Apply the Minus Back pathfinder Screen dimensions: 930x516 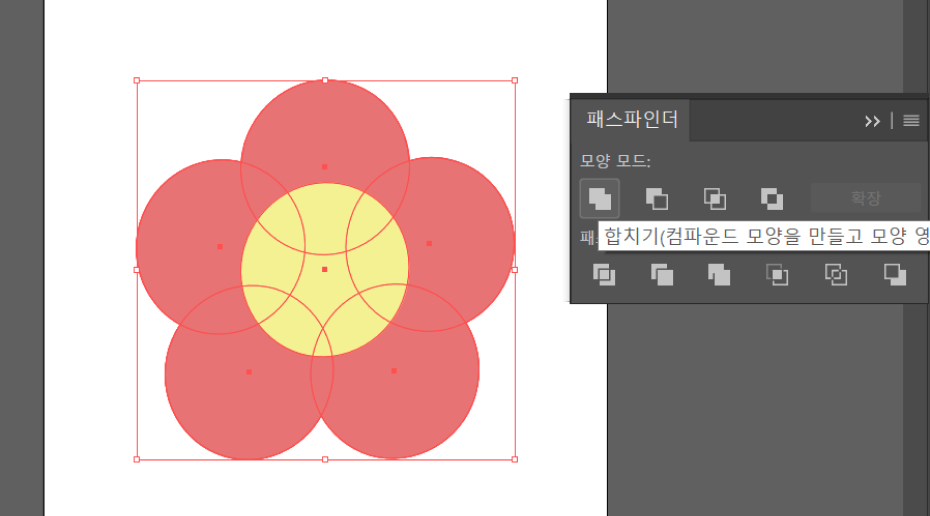[x=895, y=274]
